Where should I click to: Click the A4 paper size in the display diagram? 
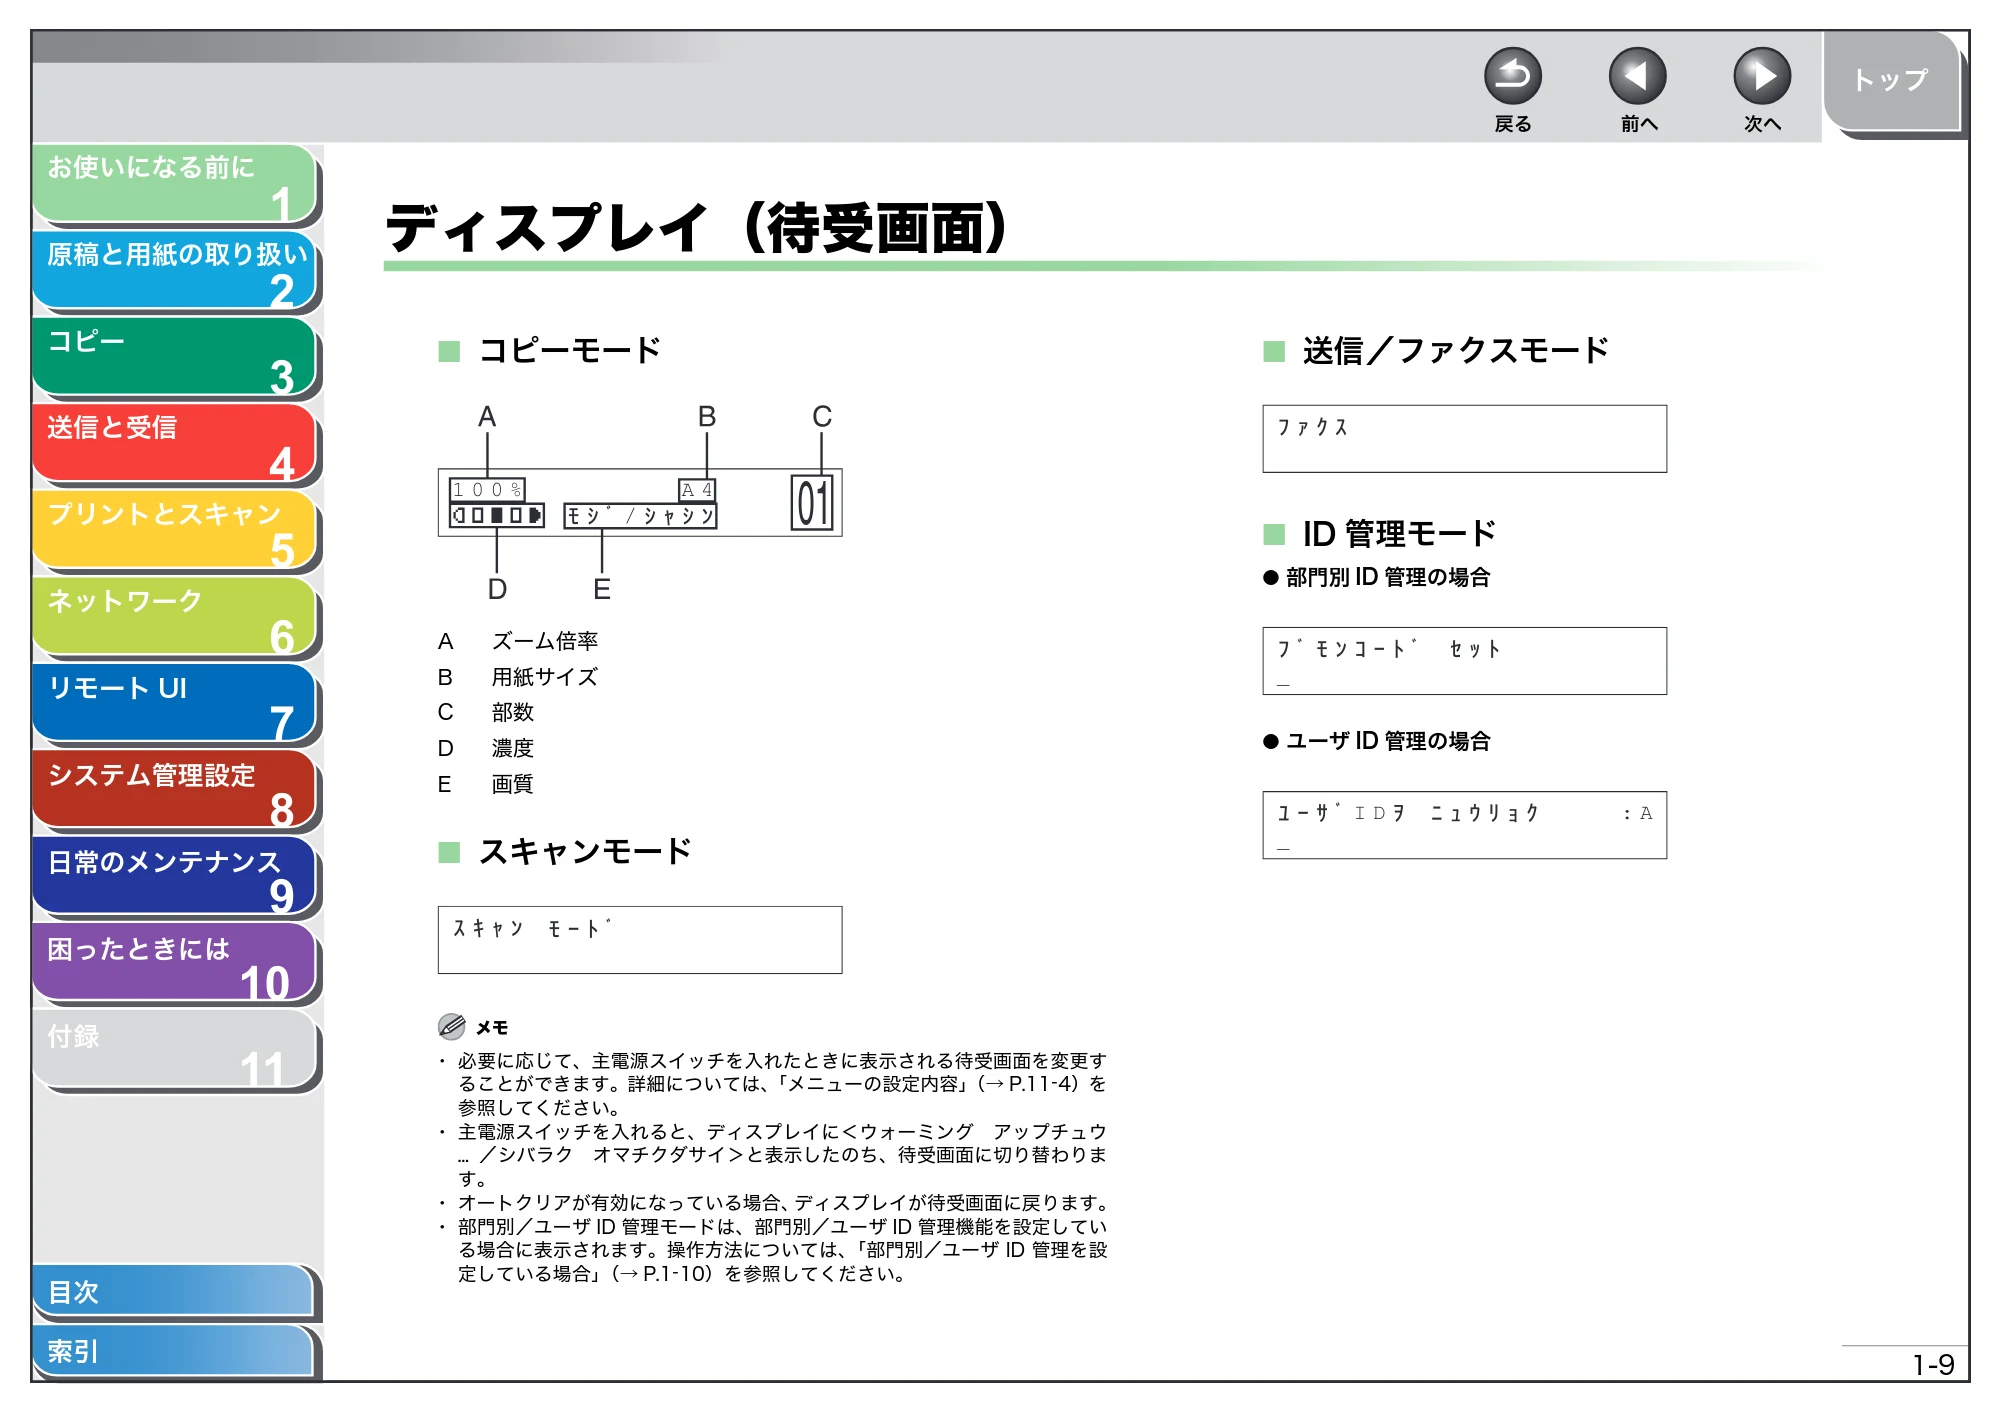697,490
